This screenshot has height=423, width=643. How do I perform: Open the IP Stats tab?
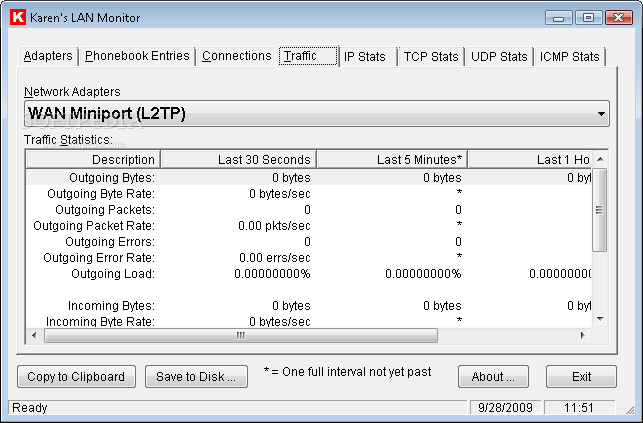367,57
